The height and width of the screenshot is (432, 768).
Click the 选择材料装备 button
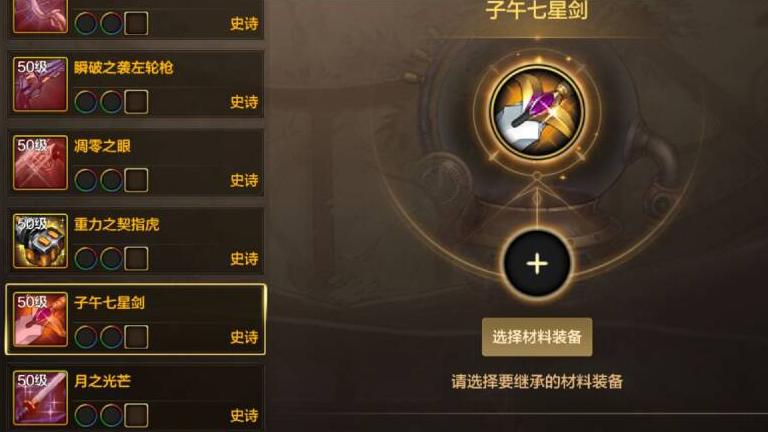(x=537, y=337)
